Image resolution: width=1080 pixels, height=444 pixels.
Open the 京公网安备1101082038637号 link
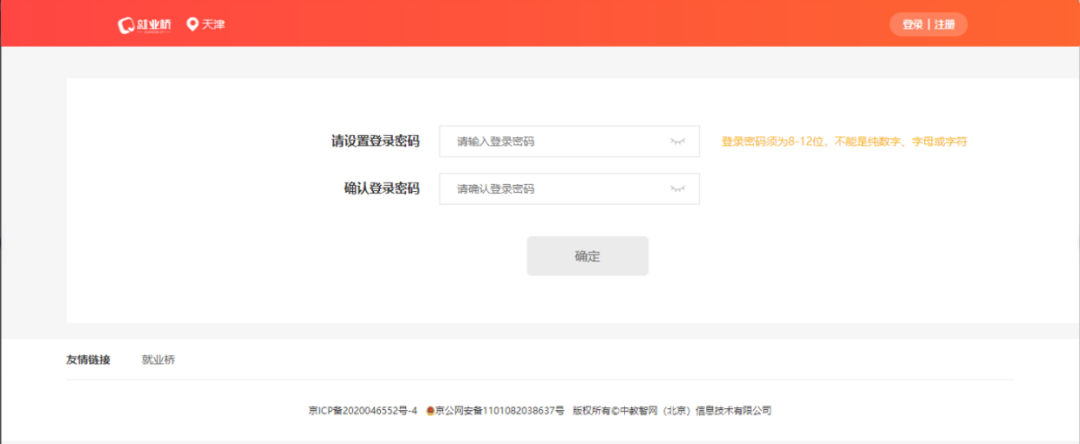[x=500, y=411]
